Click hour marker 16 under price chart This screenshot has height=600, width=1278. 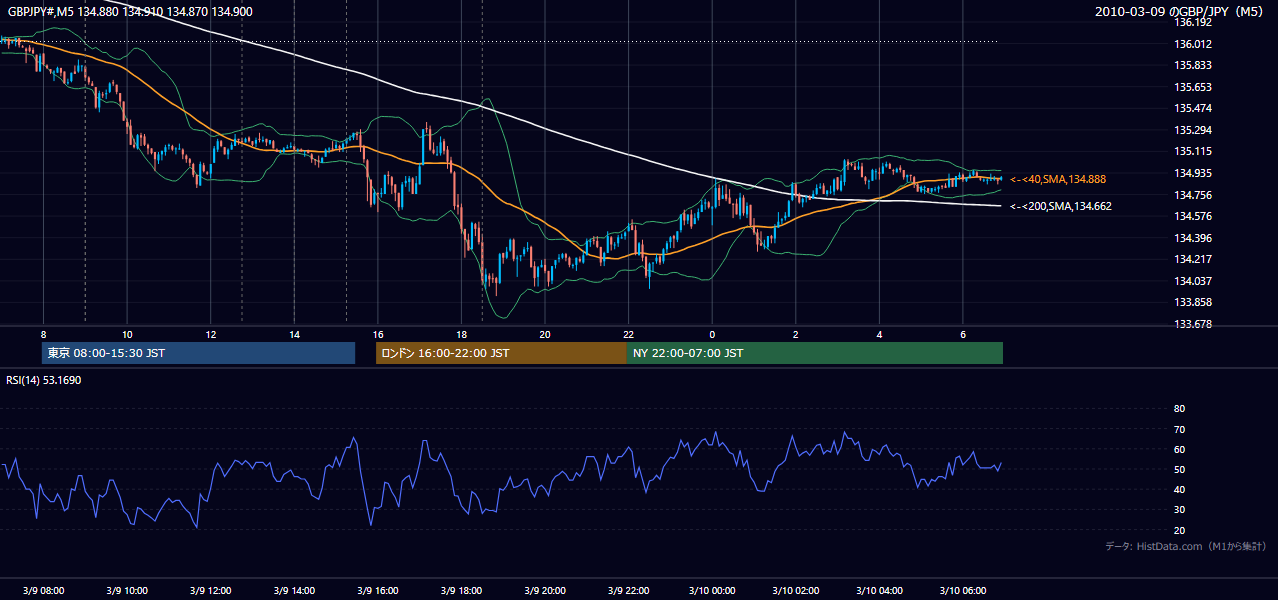click(377, 334)
